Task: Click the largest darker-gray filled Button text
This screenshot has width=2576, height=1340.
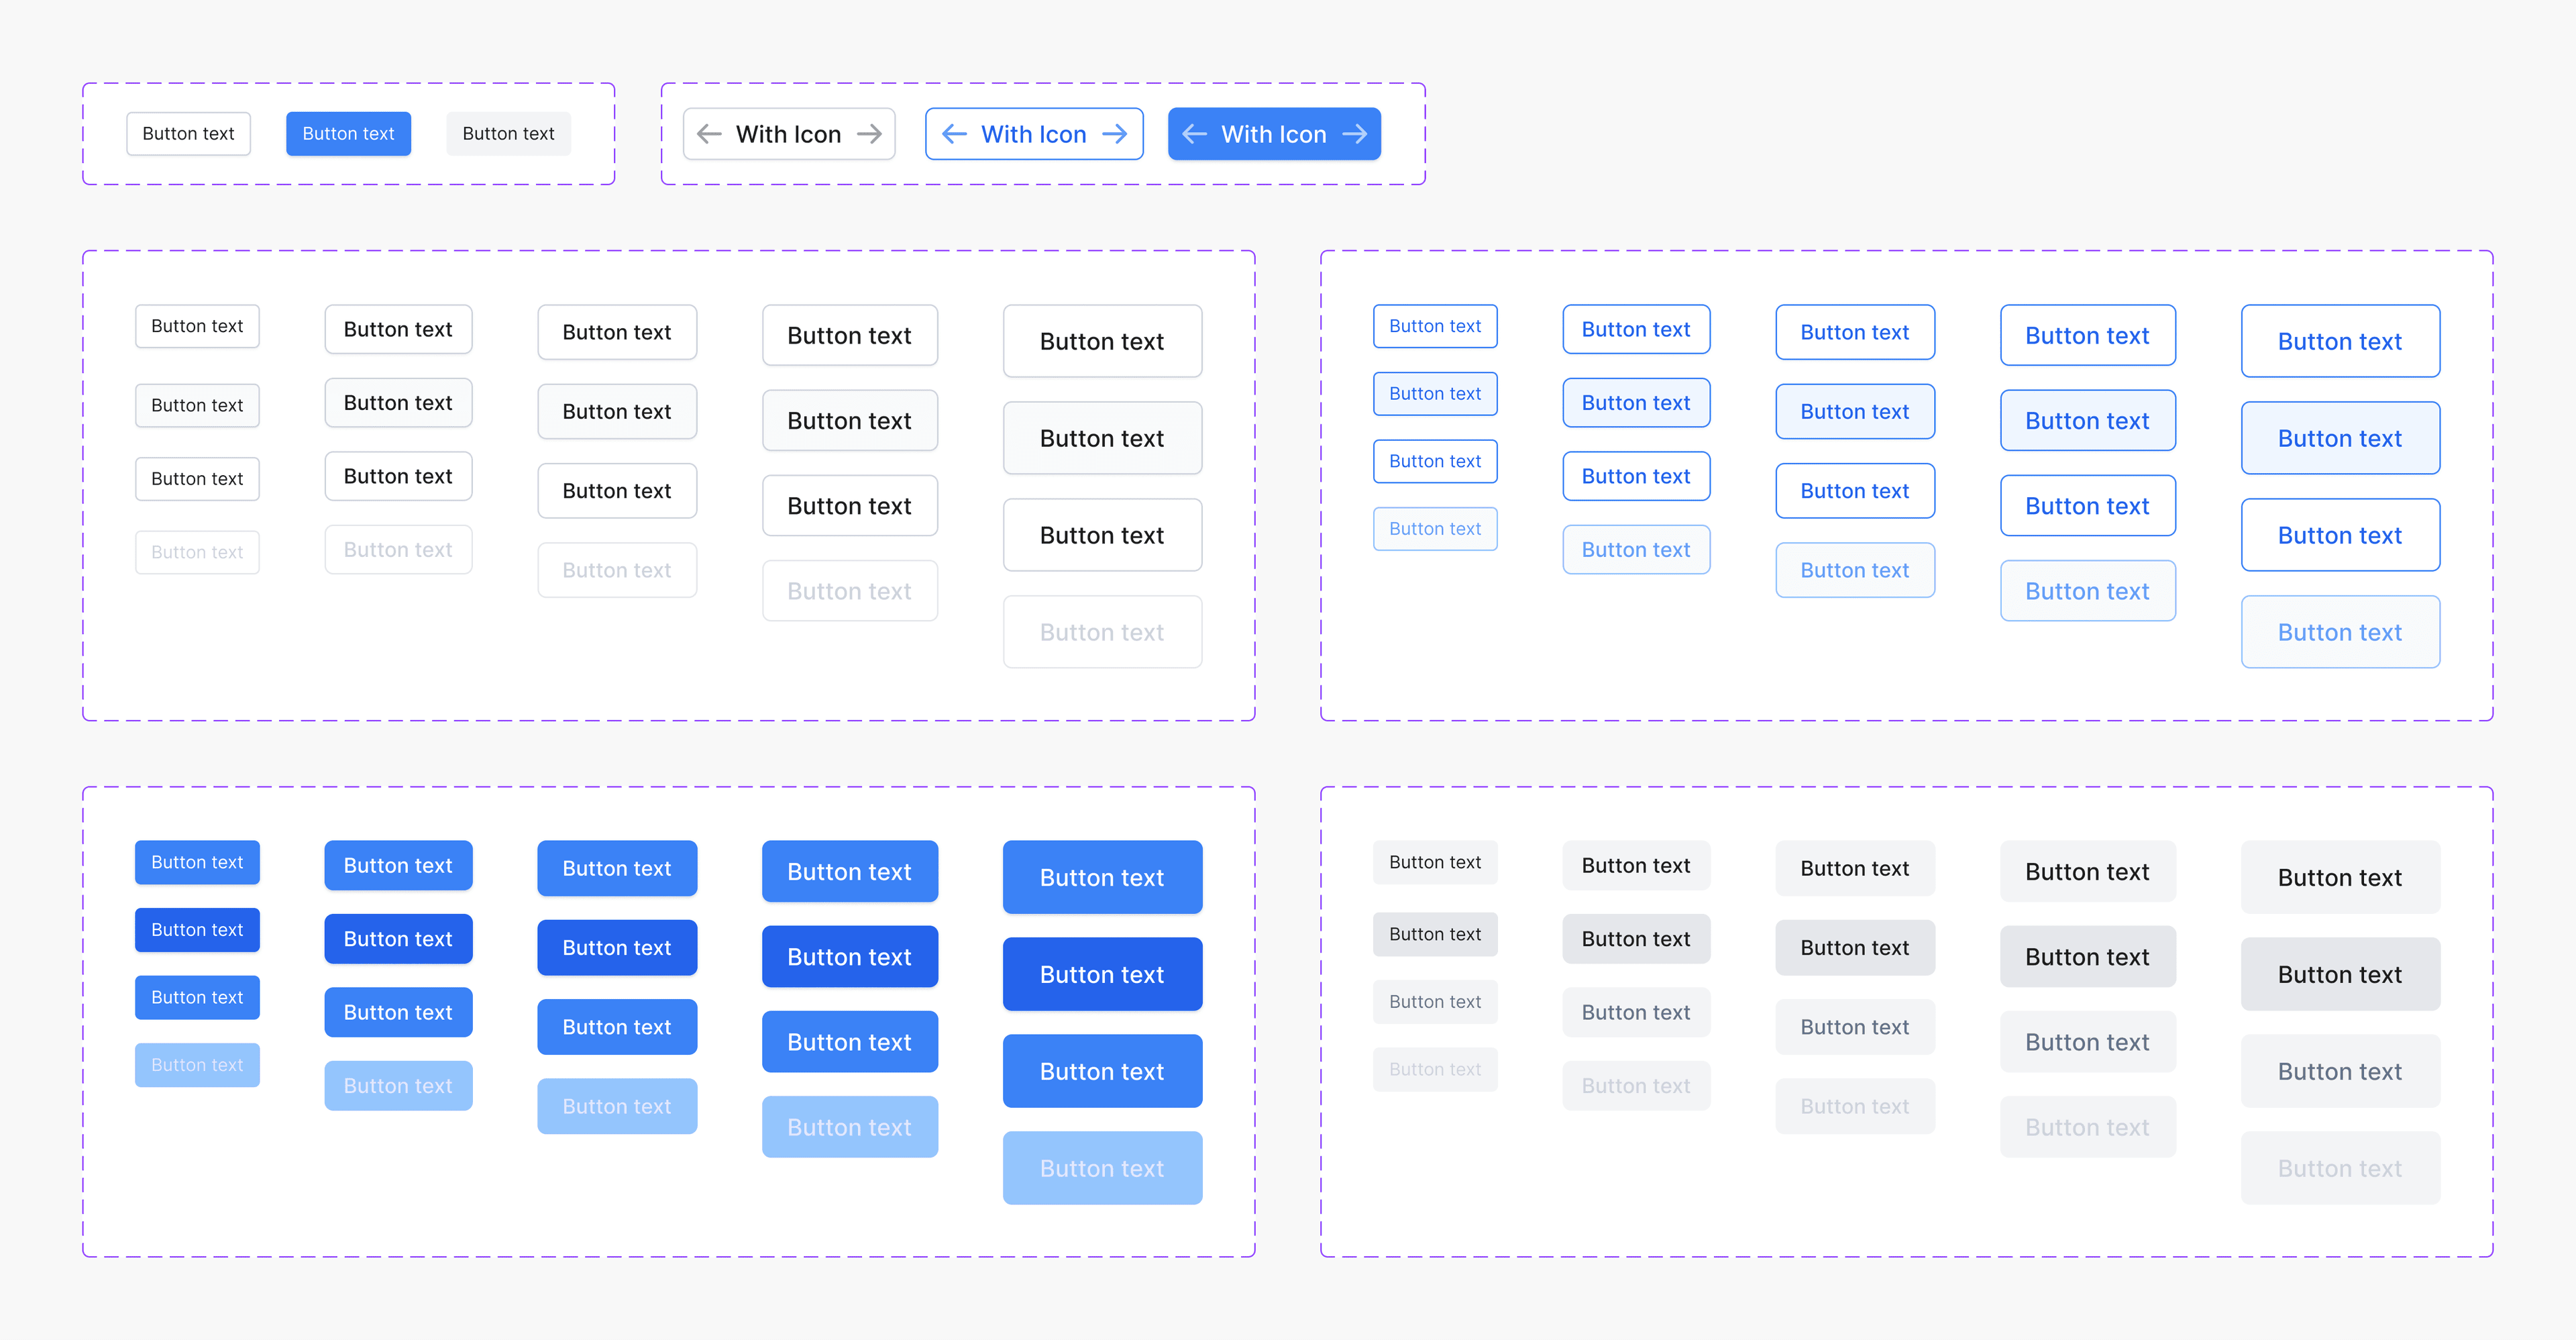Action: [2340, 974]
